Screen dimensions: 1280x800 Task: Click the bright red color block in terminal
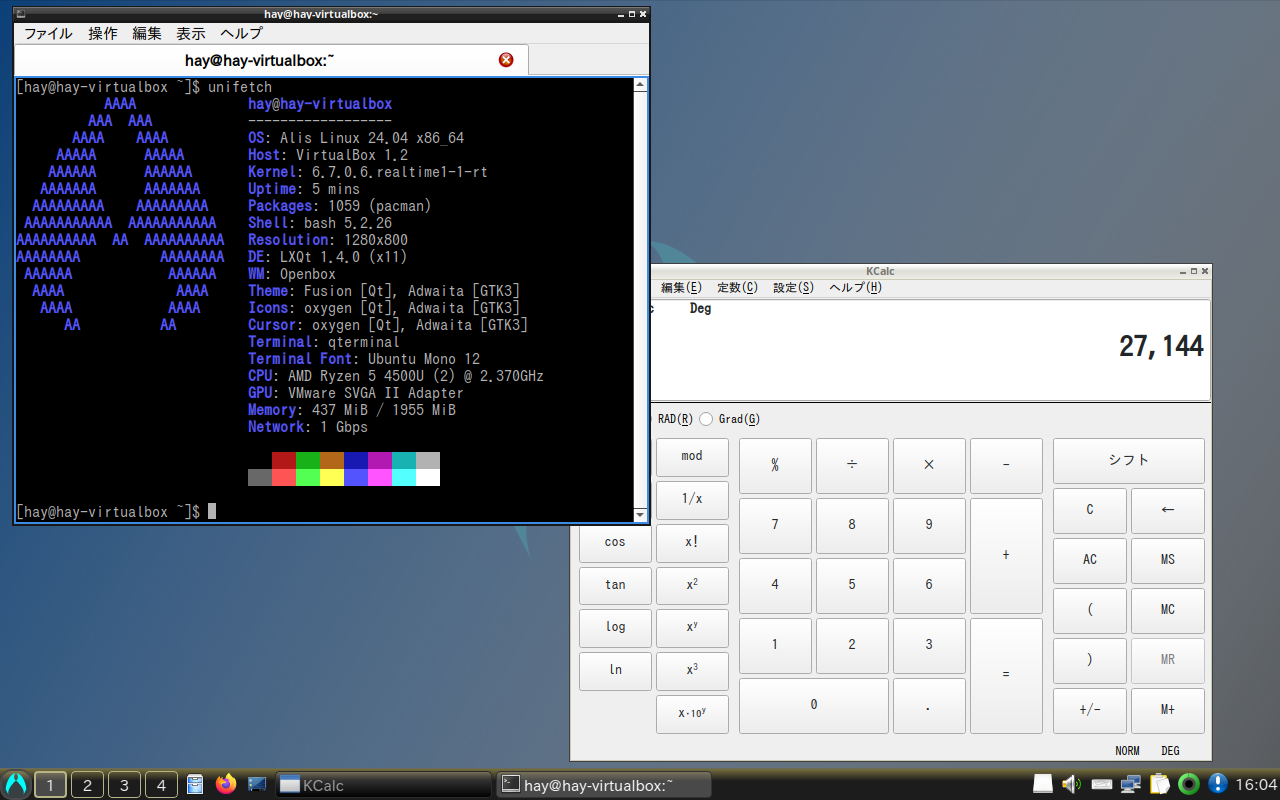click(284, 478)
